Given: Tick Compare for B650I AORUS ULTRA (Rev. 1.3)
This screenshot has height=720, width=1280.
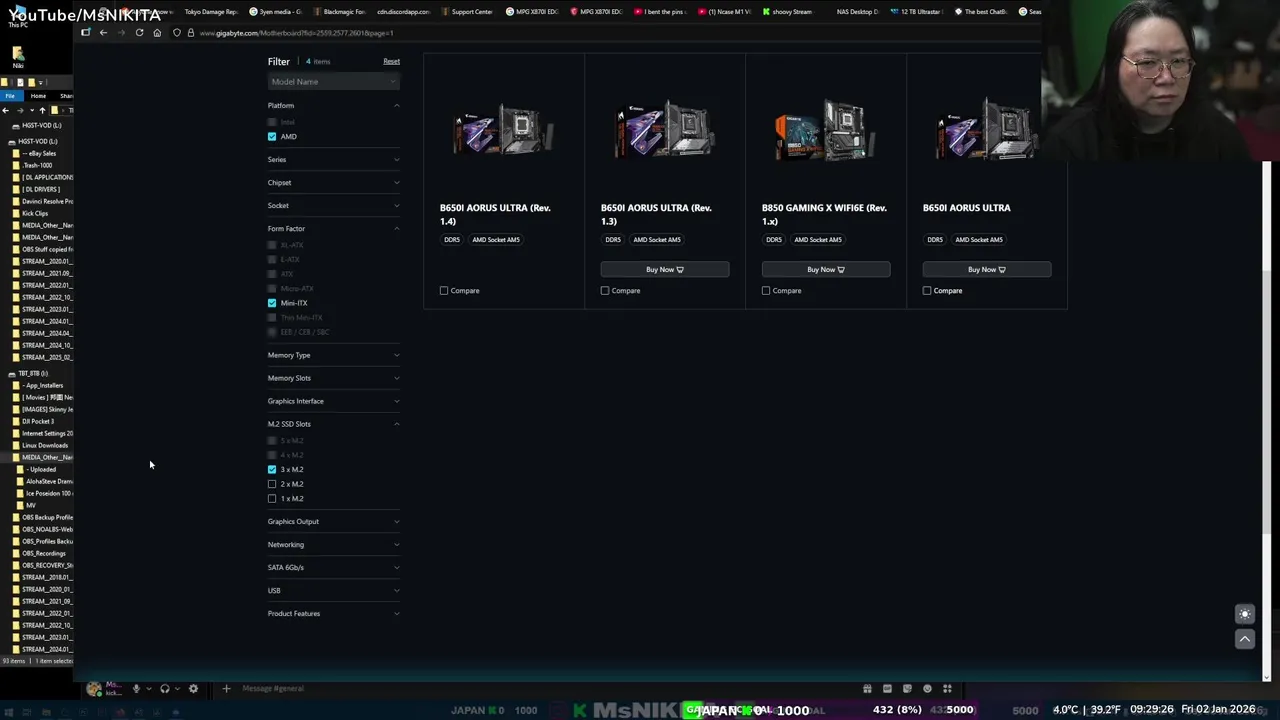Looking at the screenshot, I should [605, 291].
